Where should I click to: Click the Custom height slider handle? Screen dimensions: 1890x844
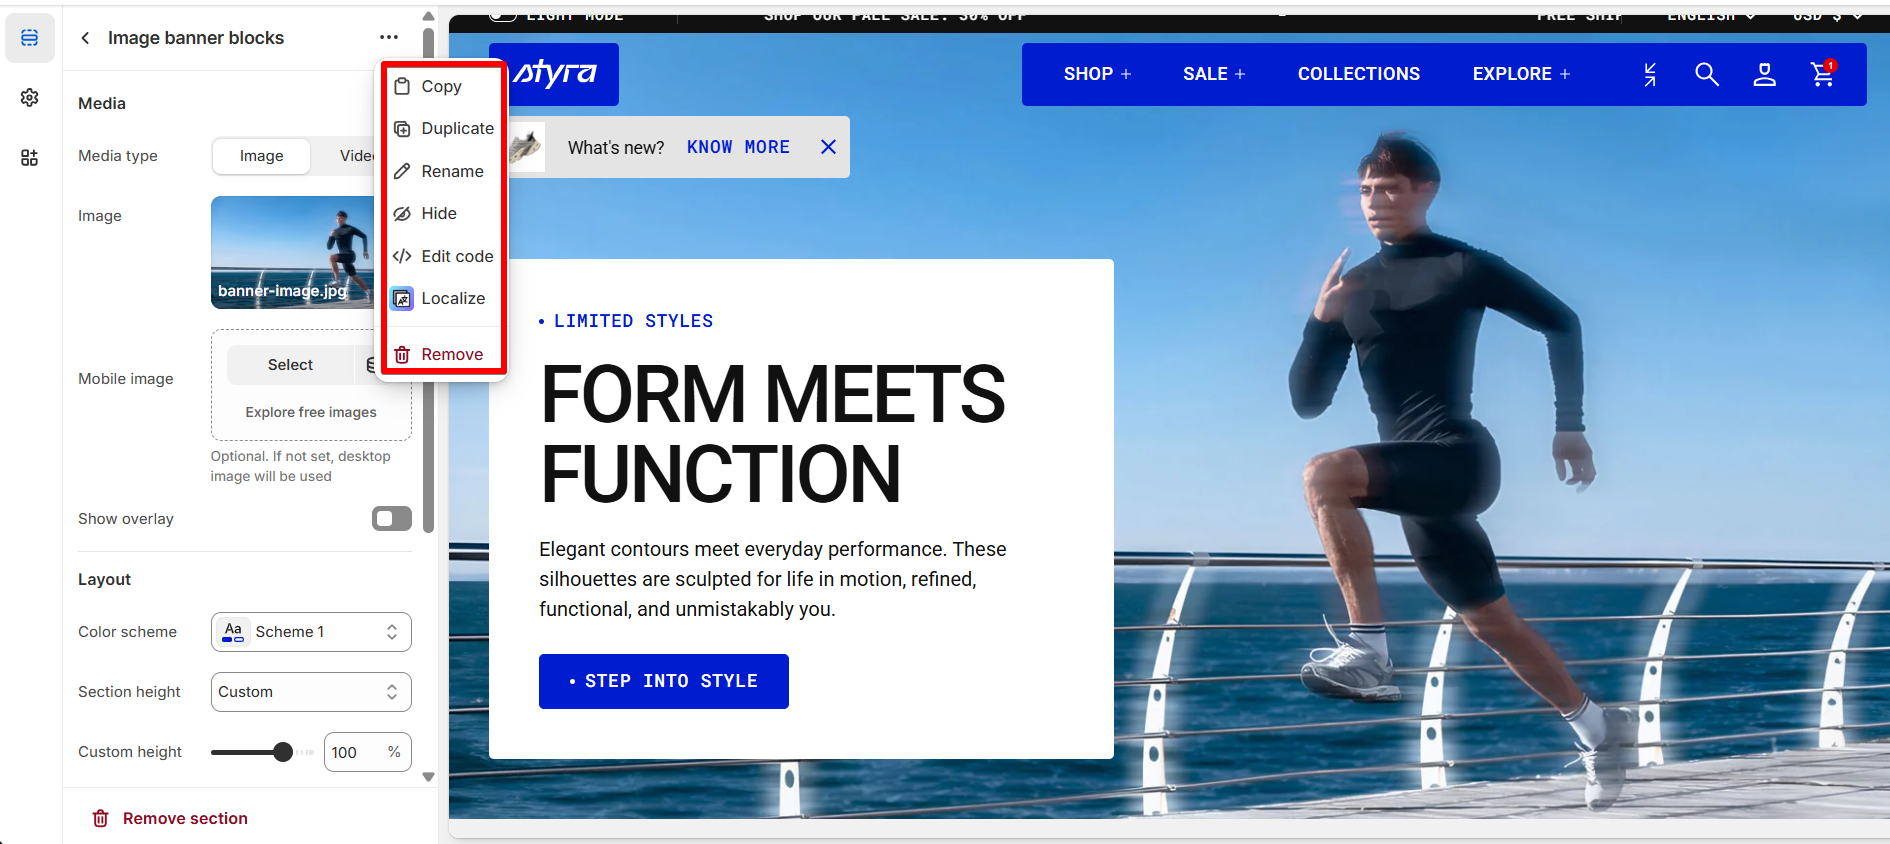click(283, 752)
